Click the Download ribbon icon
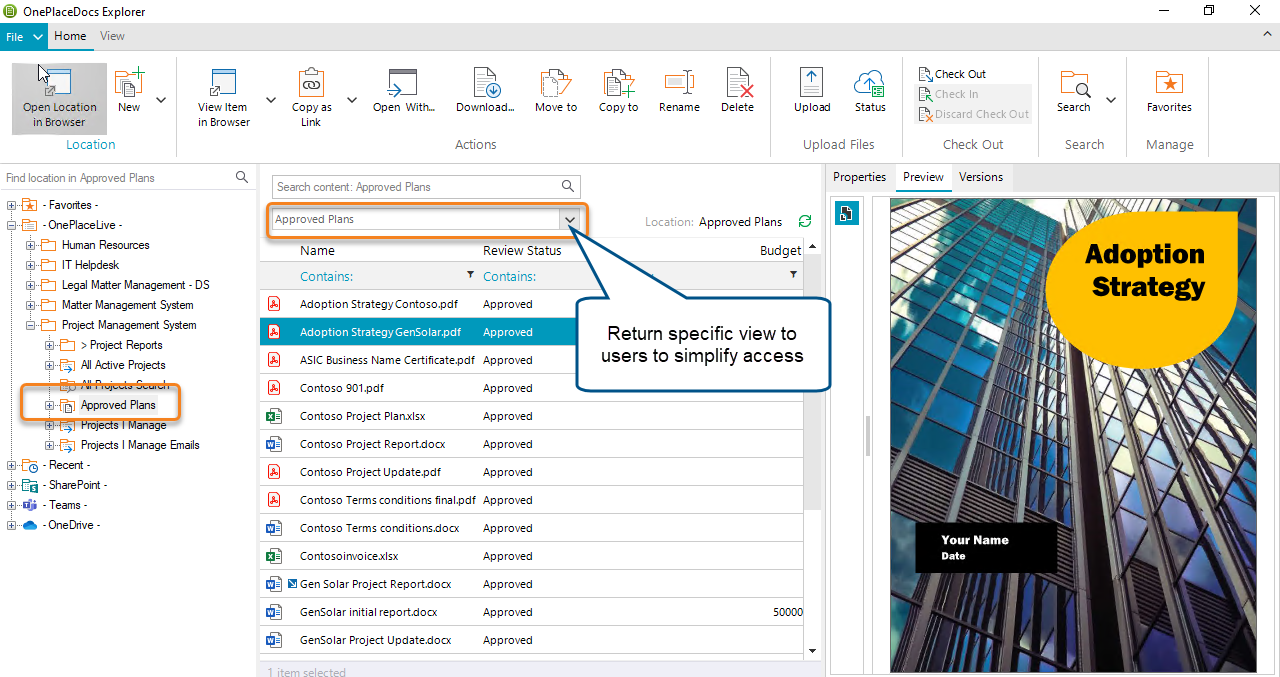The width and height of the screenshot is (1280, 677). (x=485, y=84)
